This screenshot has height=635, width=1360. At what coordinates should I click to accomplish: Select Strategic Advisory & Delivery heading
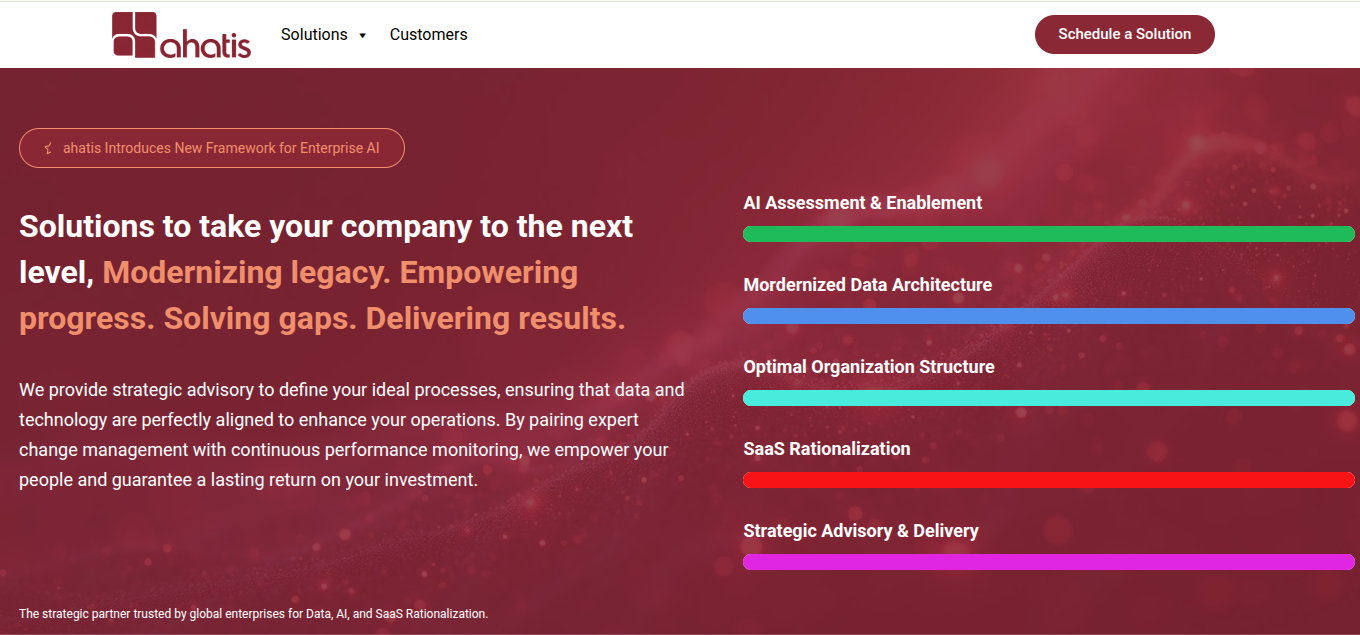pos(860,531)
